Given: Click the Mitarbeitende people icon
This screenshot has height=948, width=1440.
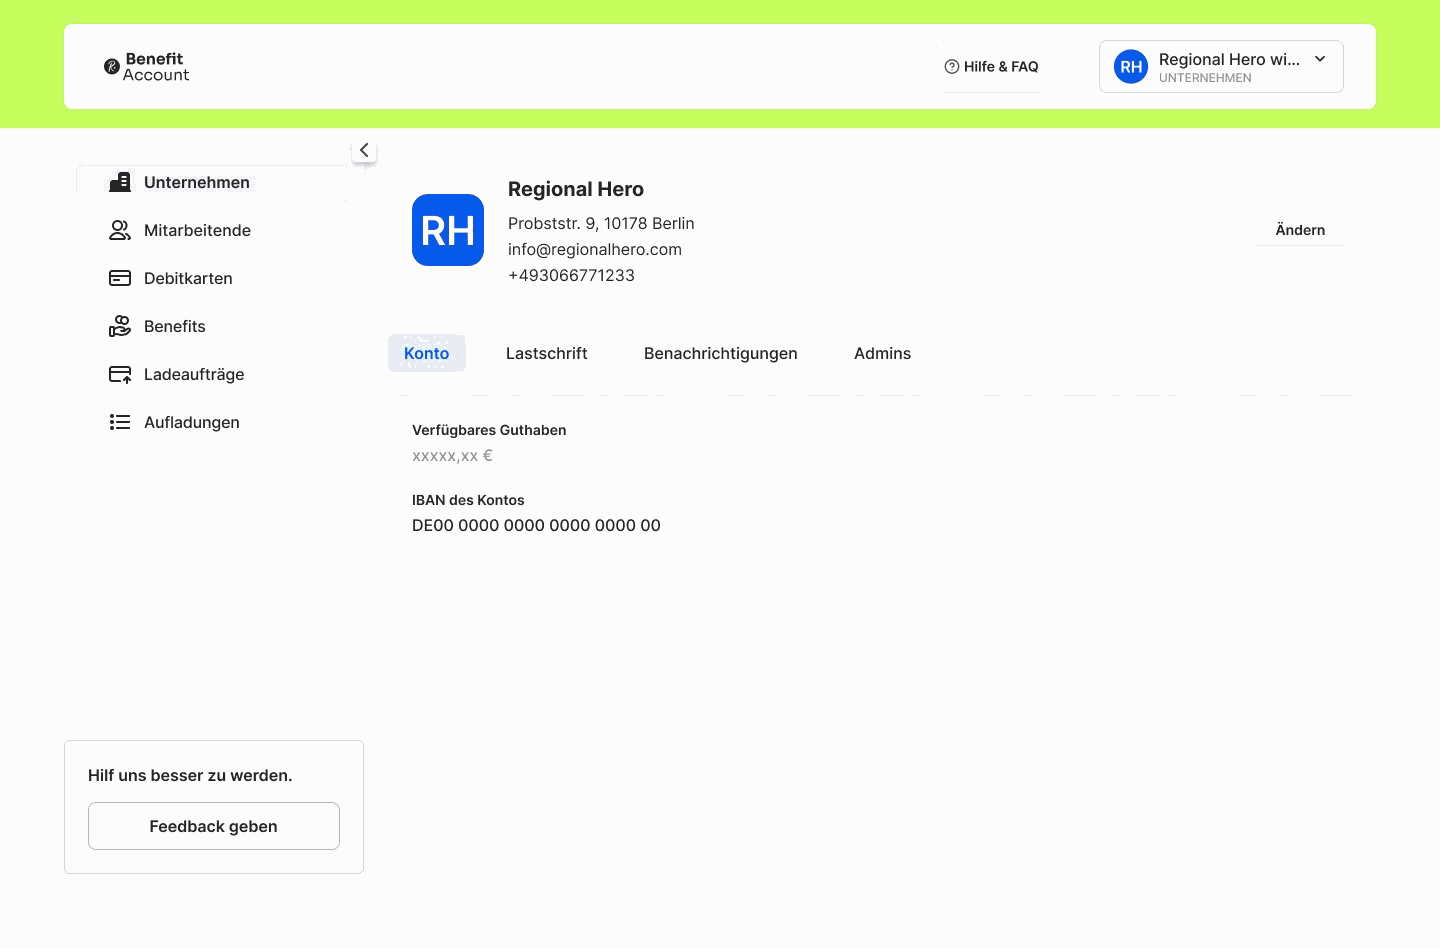Looking at the screenshot, I should pyautogui.click(x=120, y=230).
